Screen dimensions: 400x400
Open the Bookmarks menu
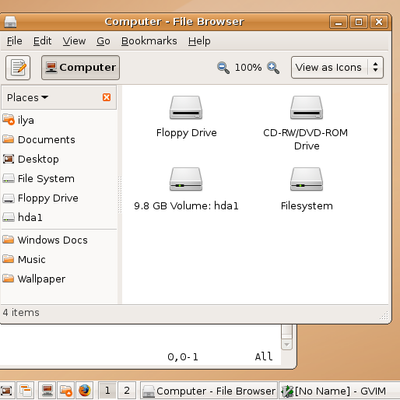click(x=149, y=41)
